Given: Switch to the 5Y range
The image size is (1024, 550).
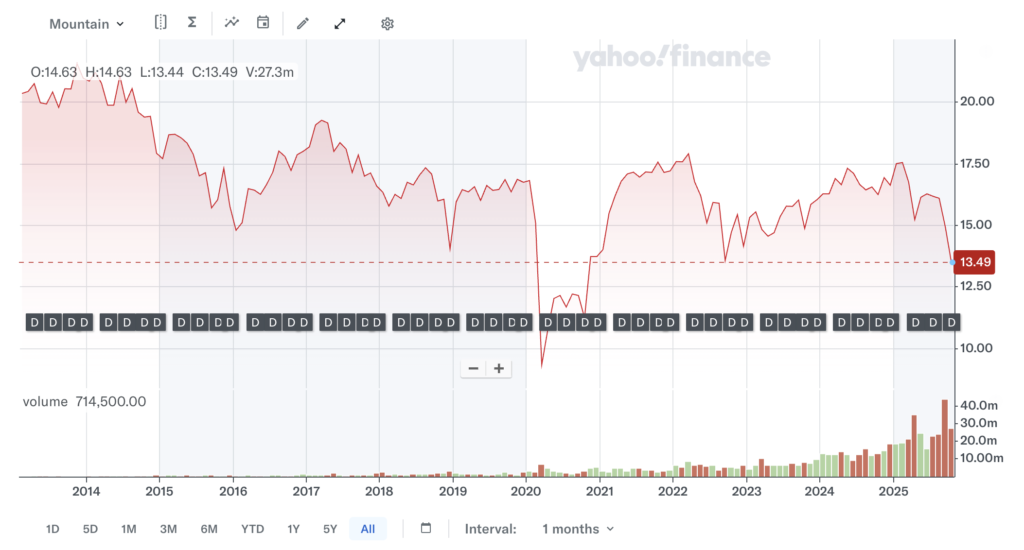Looking at the screenshot, I should pyautogui.click(x=330, y=529).
